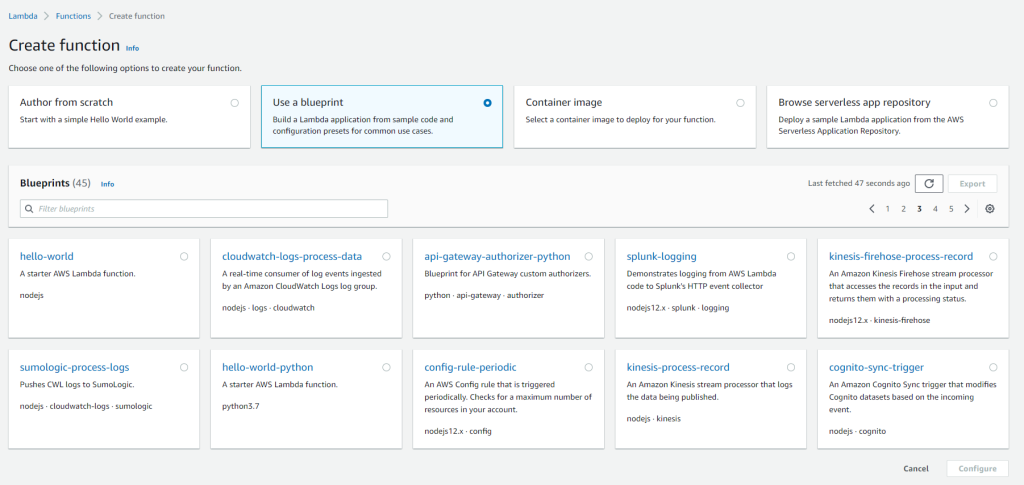The width and height of the screenshot is (1024, 485).
Task: Navigate to Functions breadcrumb
Action: coord(73,16)
